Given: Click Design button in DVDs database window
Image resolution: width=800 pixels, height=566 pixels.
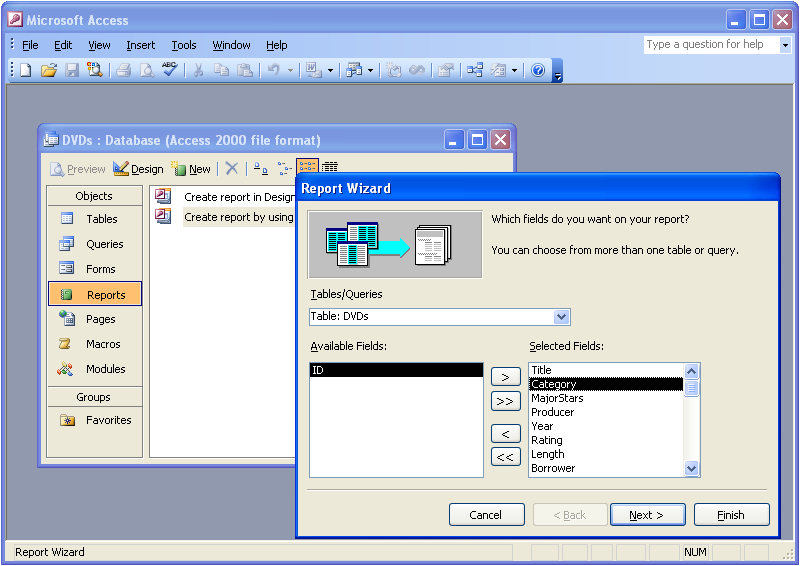Looking at the screenshot, I should (138, 169).
